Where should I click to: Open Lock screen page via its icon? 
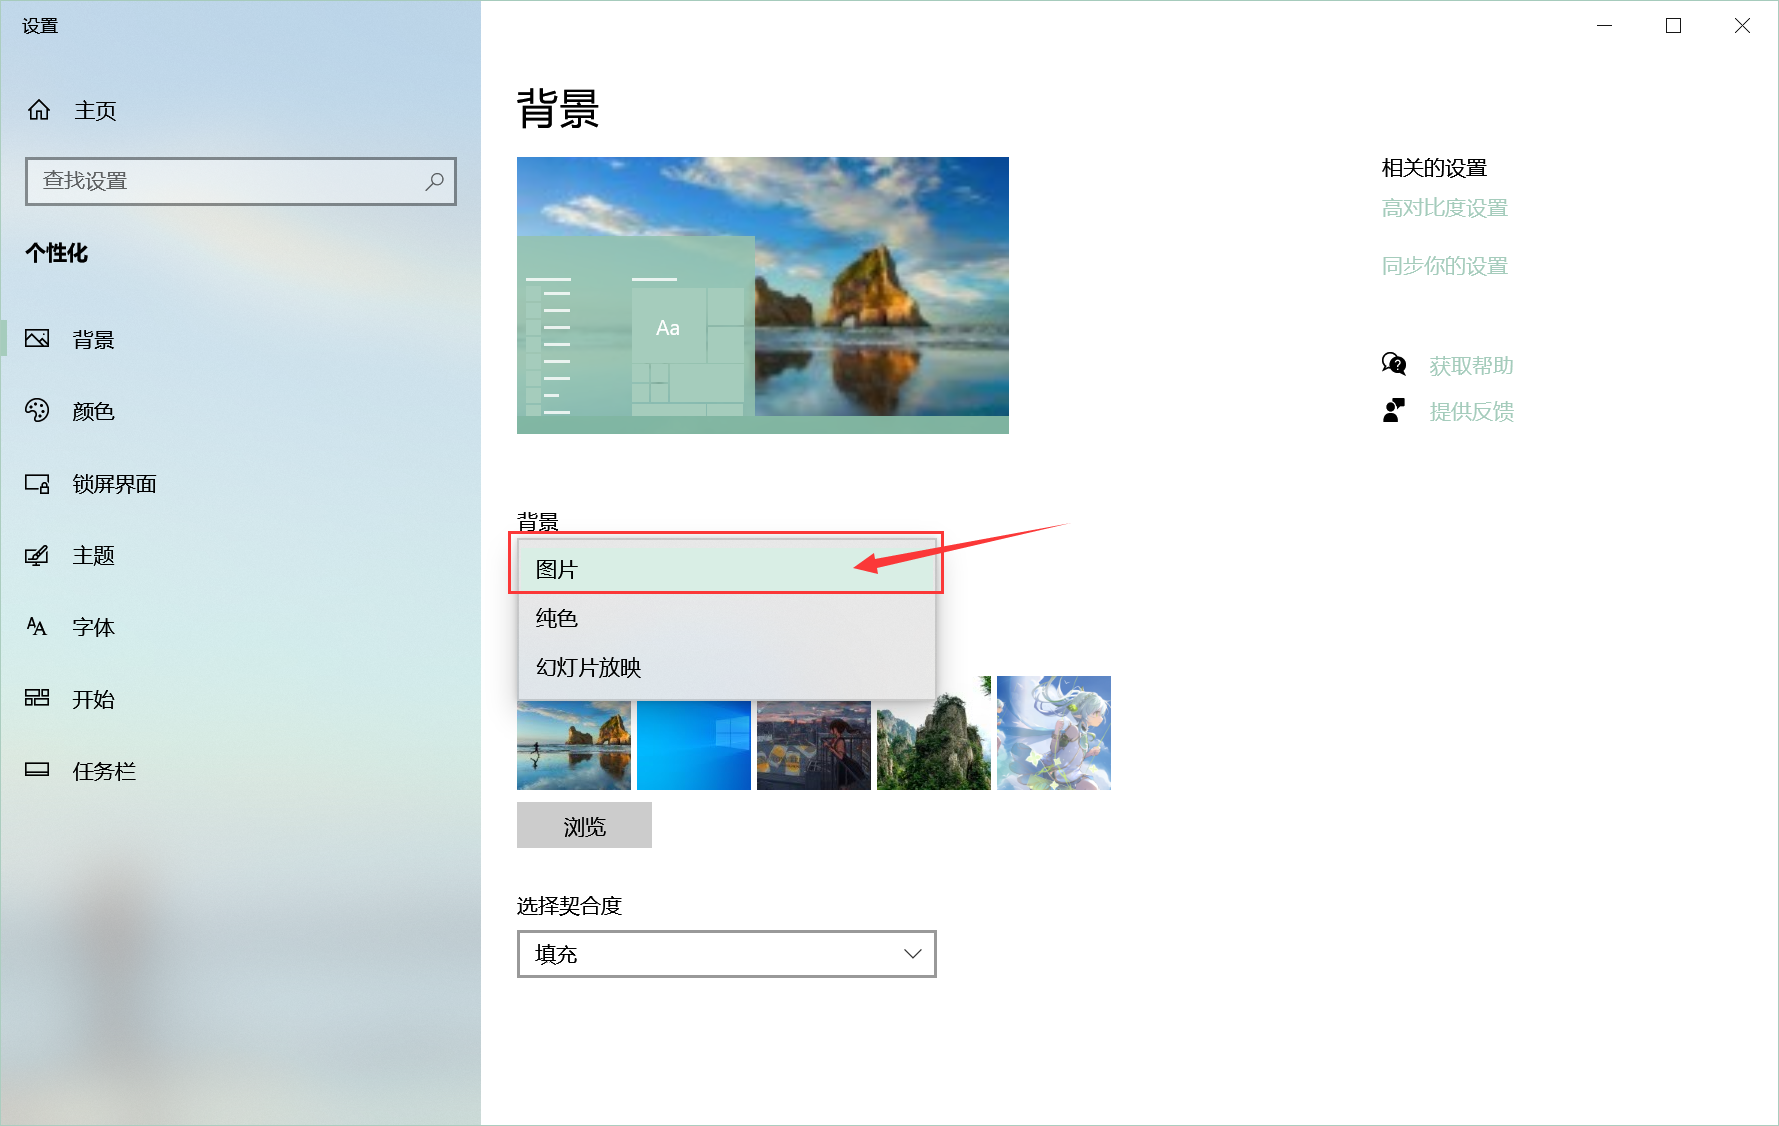37,484
